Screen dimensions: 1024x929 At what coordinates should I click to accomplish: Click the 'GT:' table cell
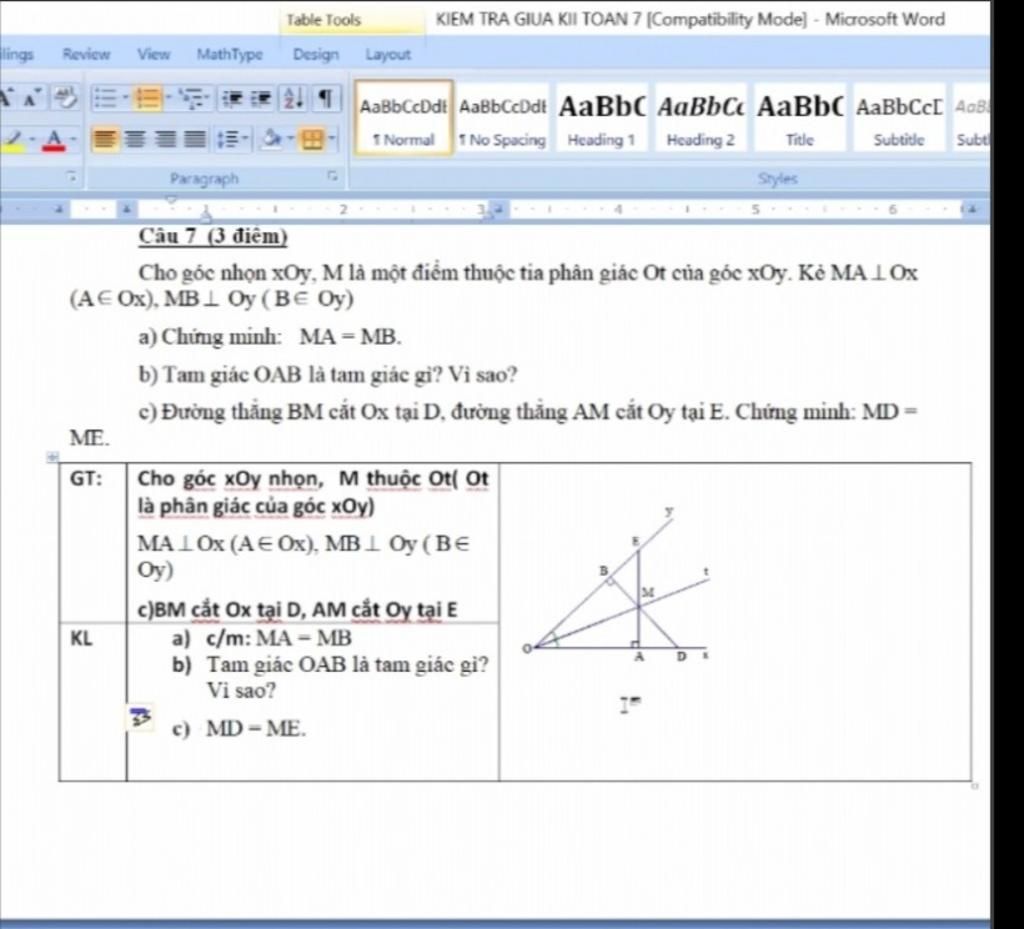[93, 542]
